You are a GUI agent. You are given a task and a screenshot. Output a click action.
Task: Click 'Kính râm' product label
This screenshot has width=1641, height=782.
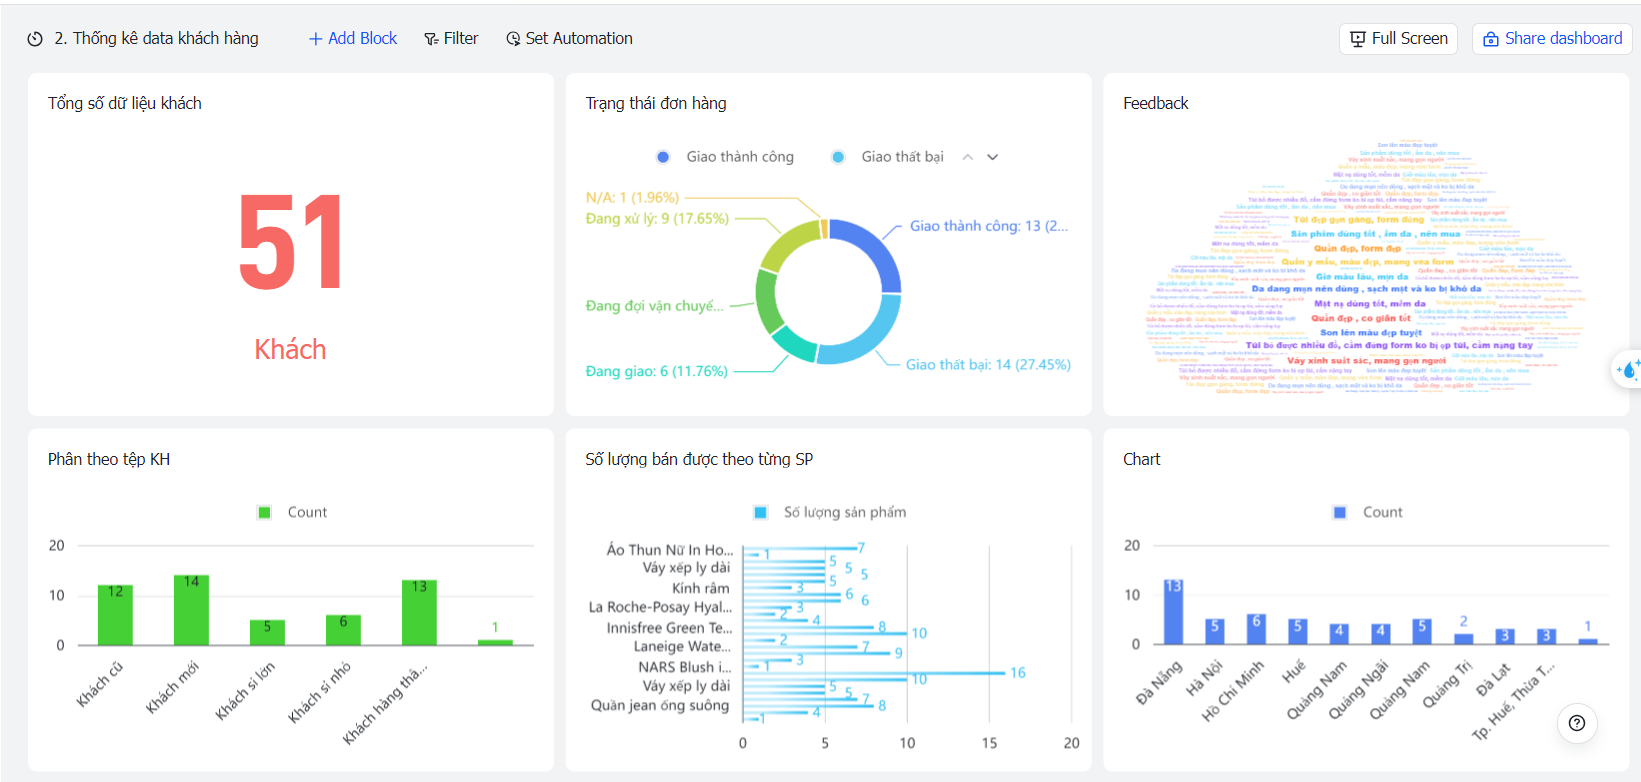click(x=701, y=588)
